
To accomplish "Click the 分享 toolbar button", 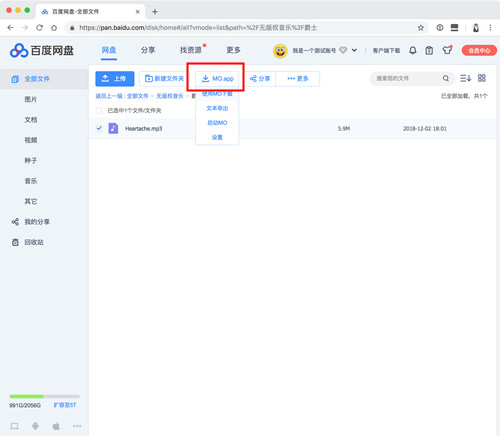I will [260, 79].
